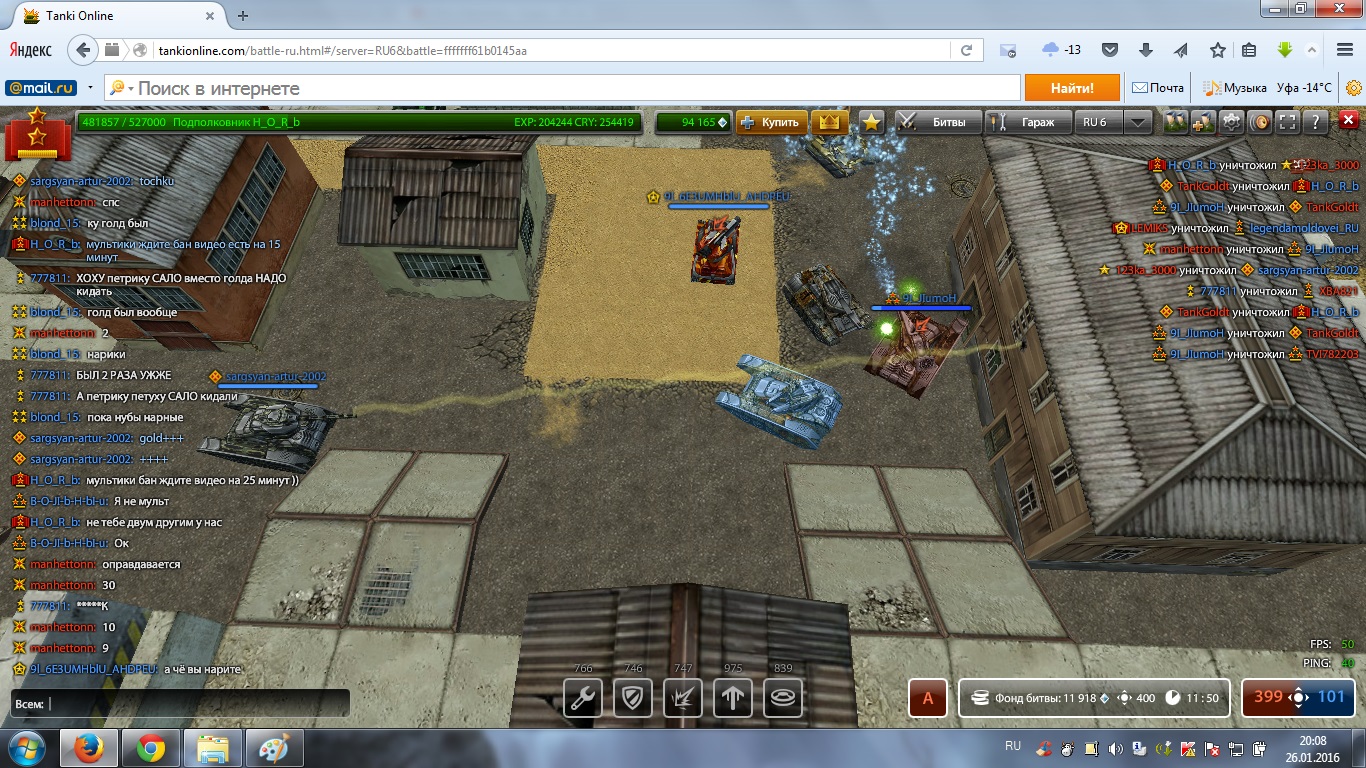Show bookmarks list icon
1366x768 pixels.
[1249, 50]
